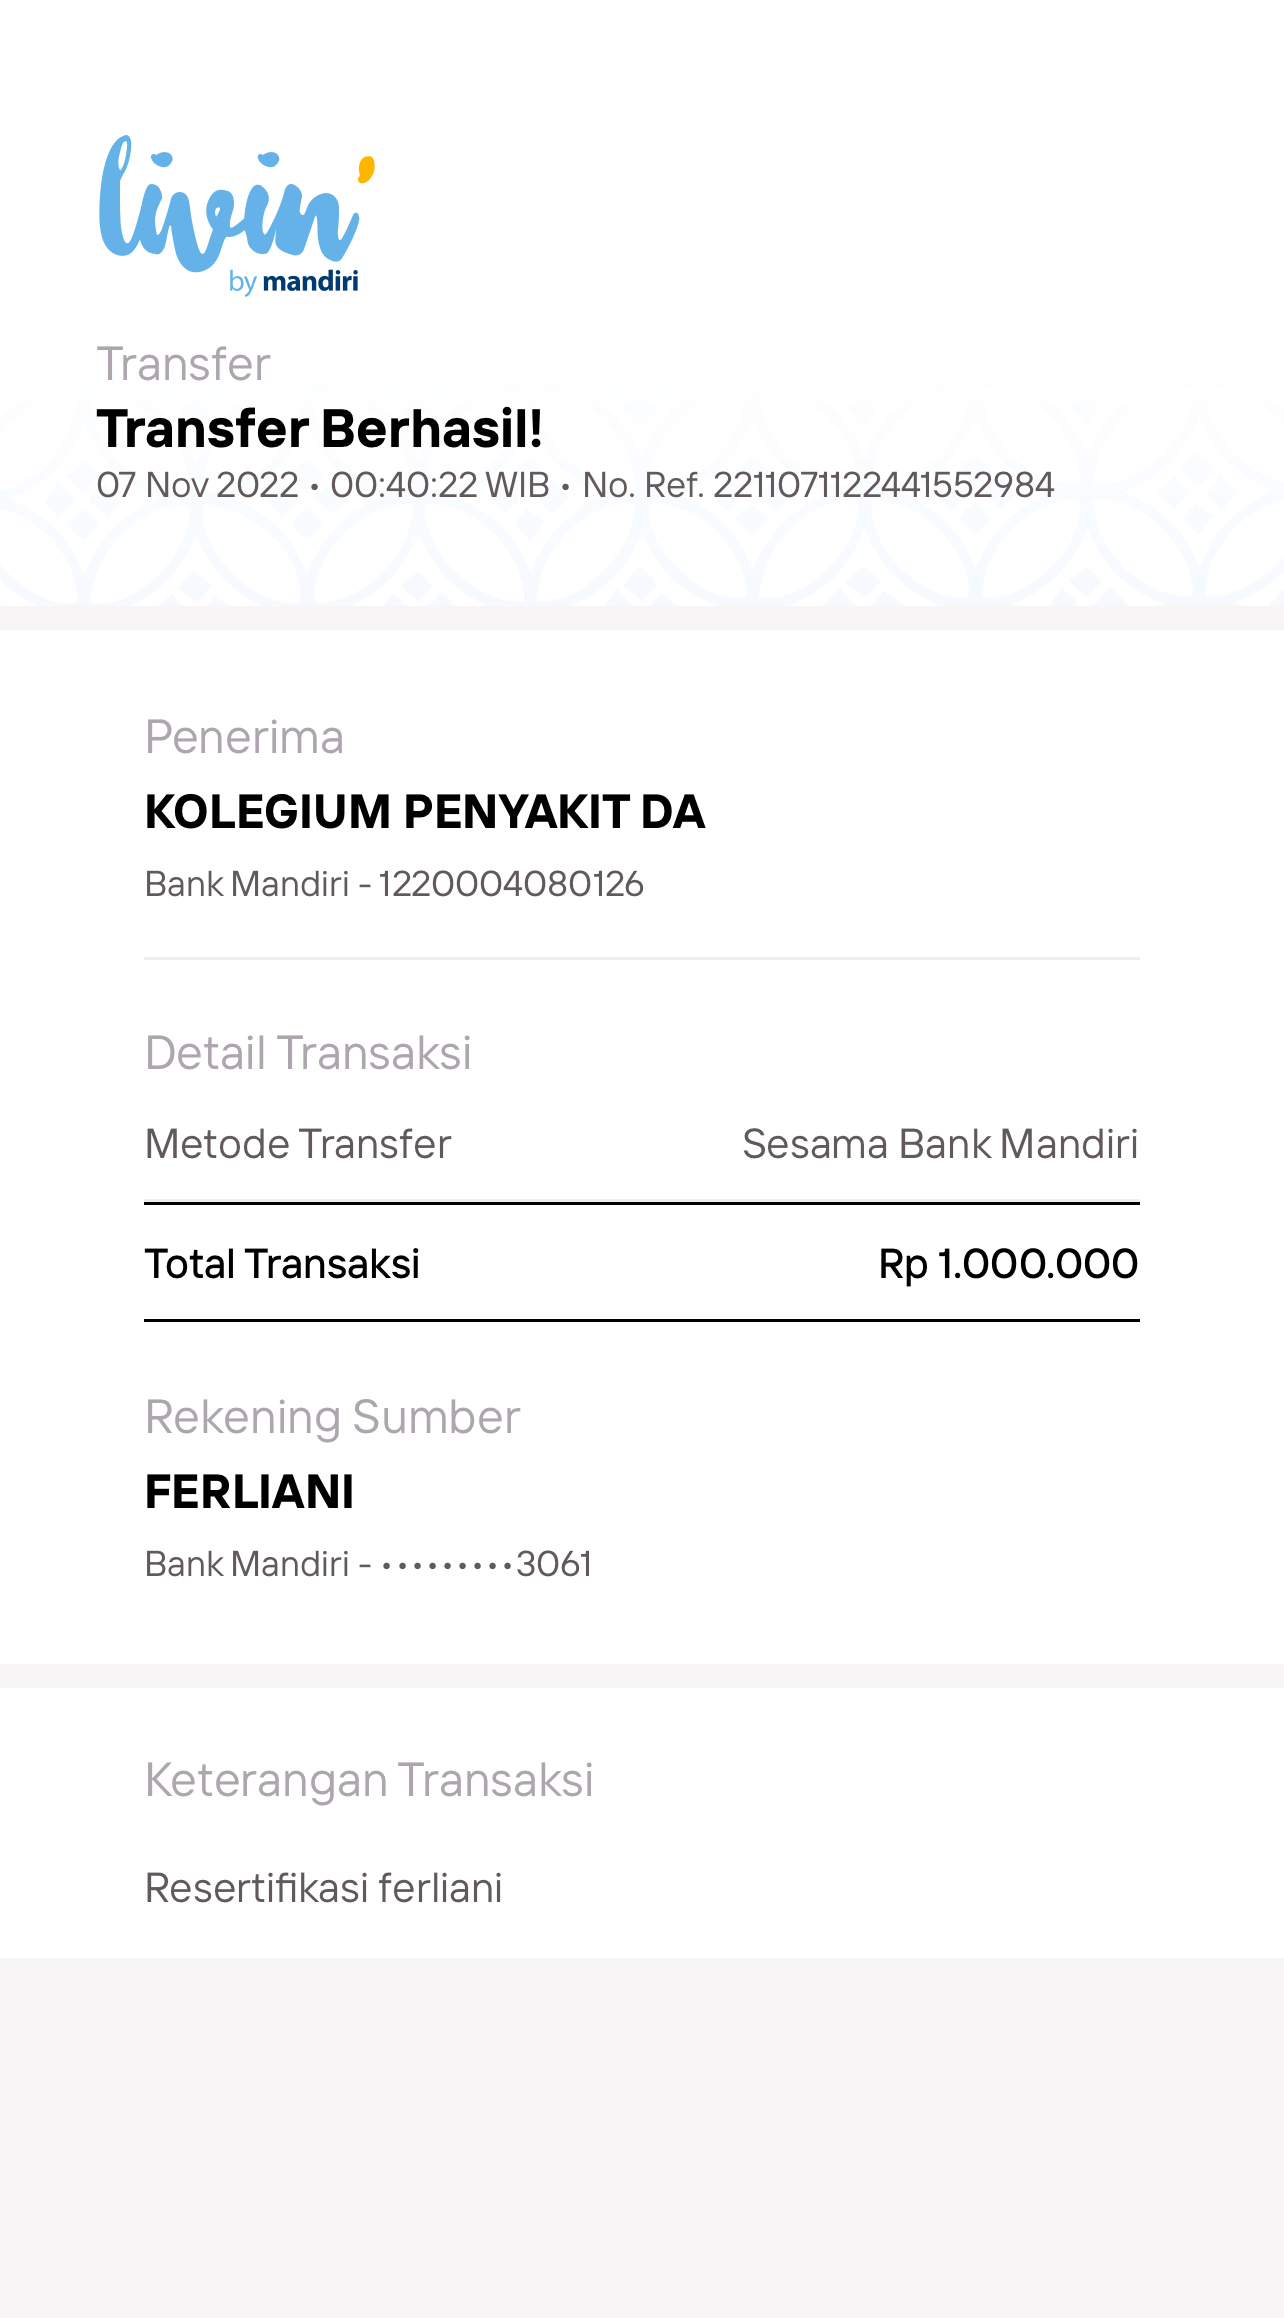Screen dimensions: 1284x2318
Task: Select the Rp 1.000.000 amount
Action: pyautogui.click(x=1008, y=1264)
